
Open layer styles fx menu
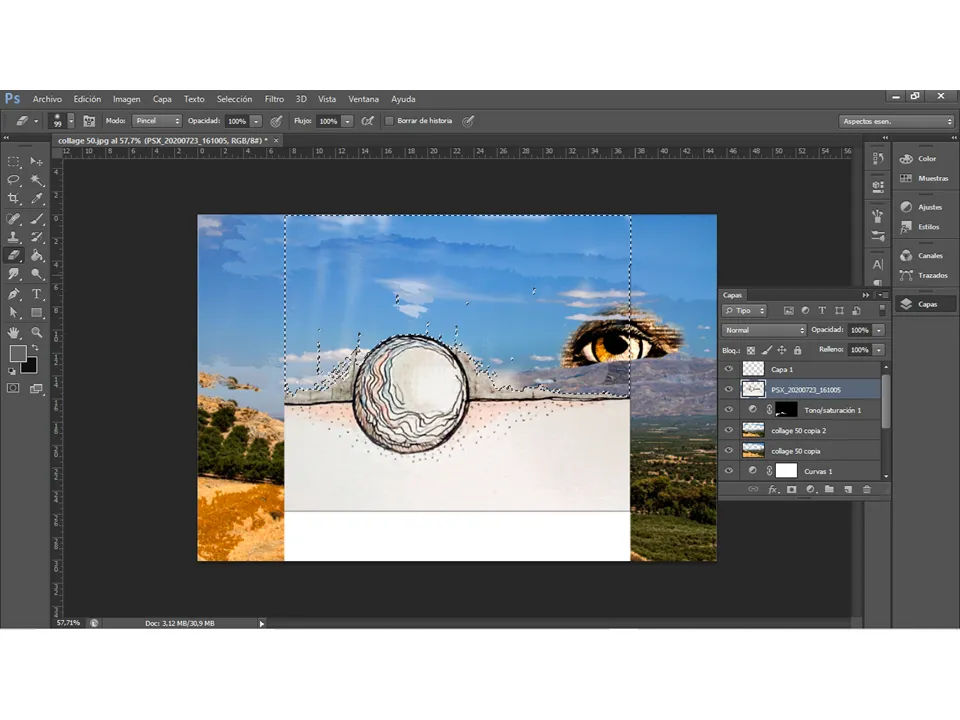[x=773, y=489]
